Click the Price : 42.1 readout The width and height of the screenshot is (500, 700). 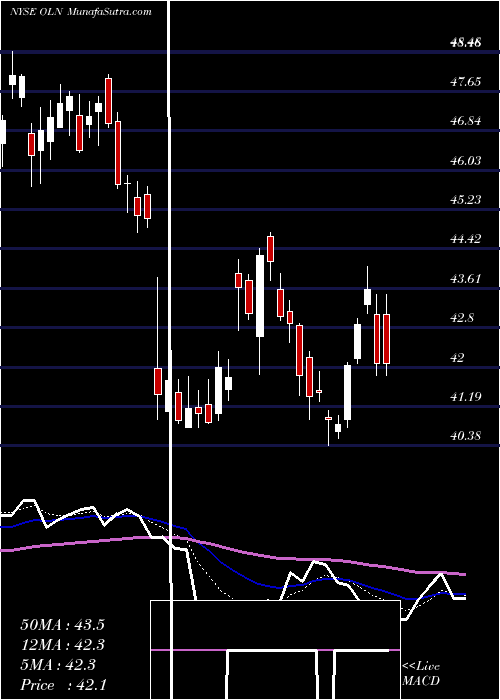[62, 685]
